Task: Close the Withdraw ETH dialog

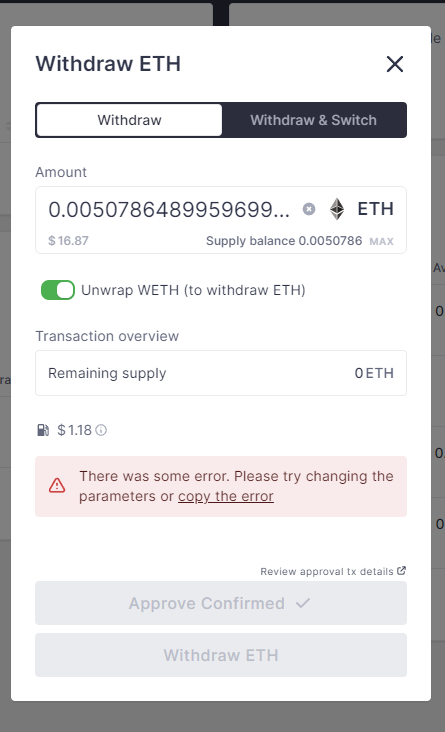Action: pyautogui.click(x=395, y=64)
